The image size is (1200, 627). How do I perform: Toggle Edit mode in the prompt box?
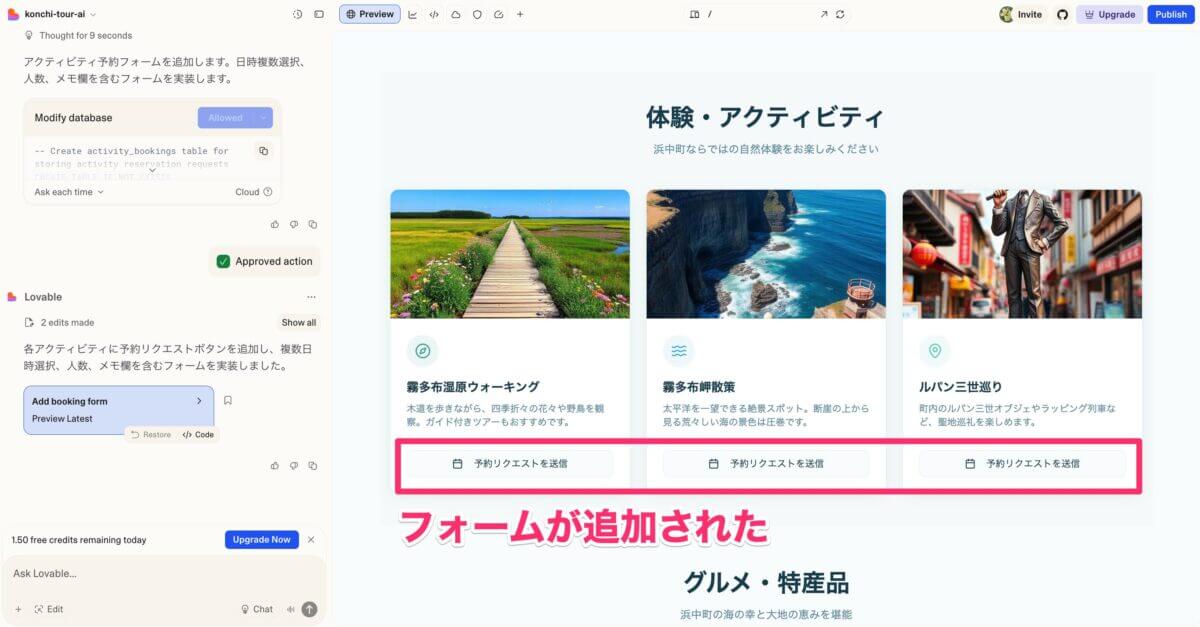48,609
